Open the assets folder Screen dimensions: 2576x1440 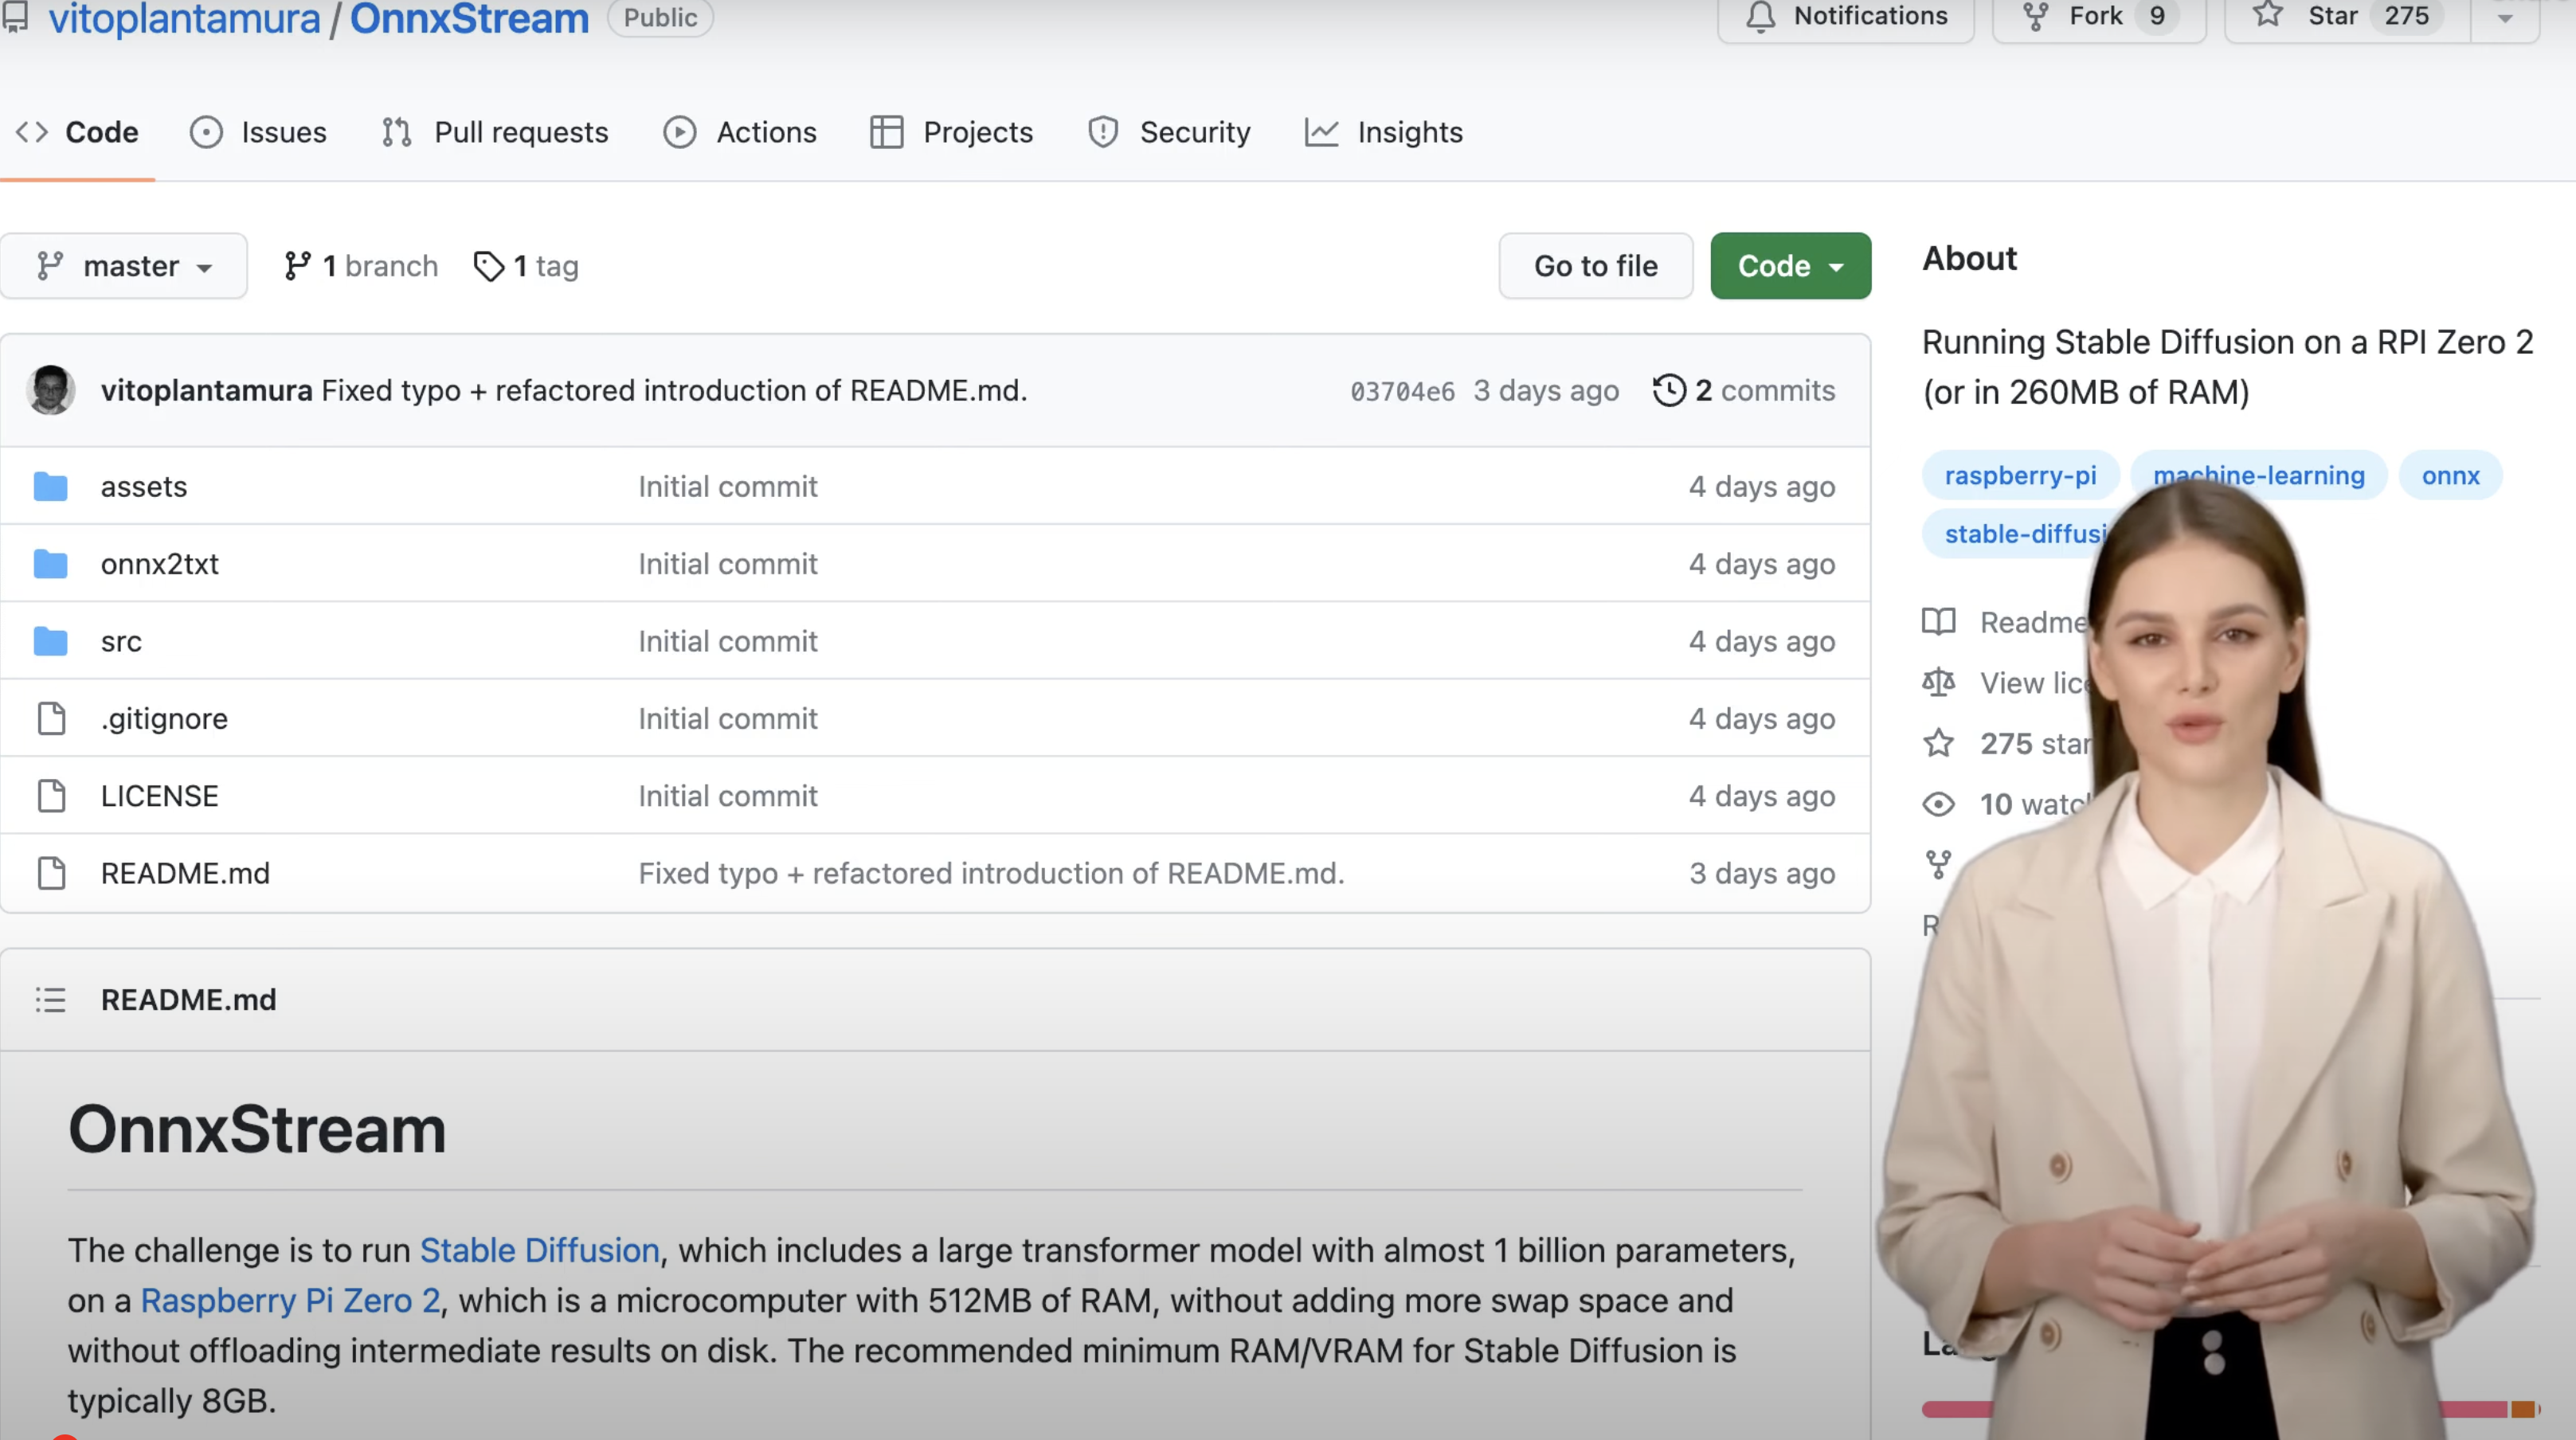tap(144, 487)
